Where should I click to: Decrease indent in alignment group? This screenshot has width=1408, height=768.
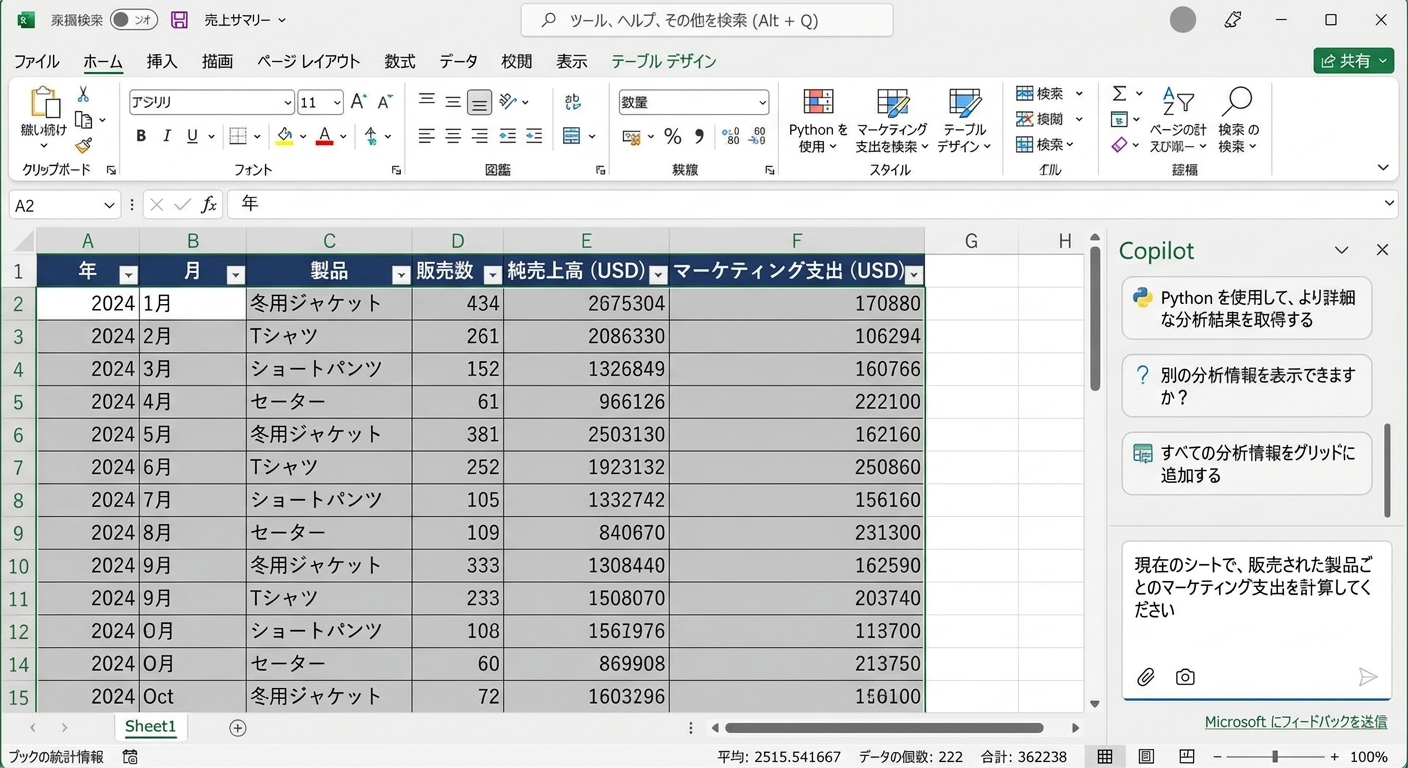point(507,136)
